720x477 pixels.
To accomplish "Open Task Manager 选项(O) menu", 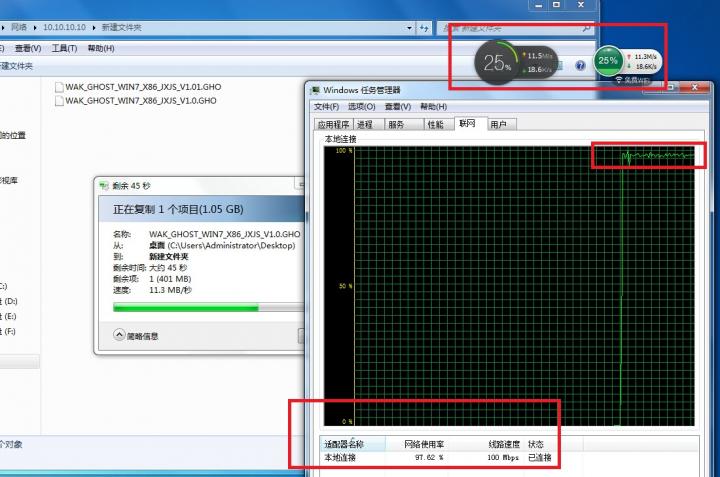I will pos(361,107).
